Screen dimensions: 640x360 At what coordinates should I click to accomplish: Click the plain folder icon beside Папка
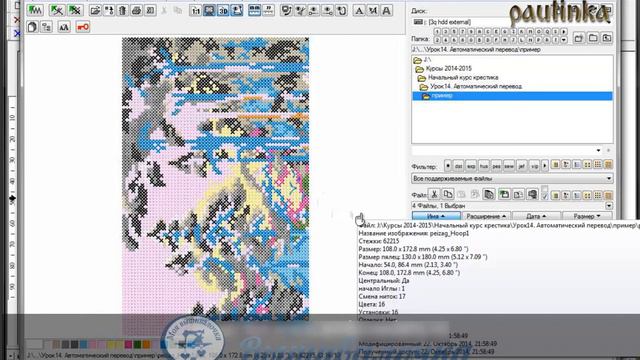pos(593,38)
